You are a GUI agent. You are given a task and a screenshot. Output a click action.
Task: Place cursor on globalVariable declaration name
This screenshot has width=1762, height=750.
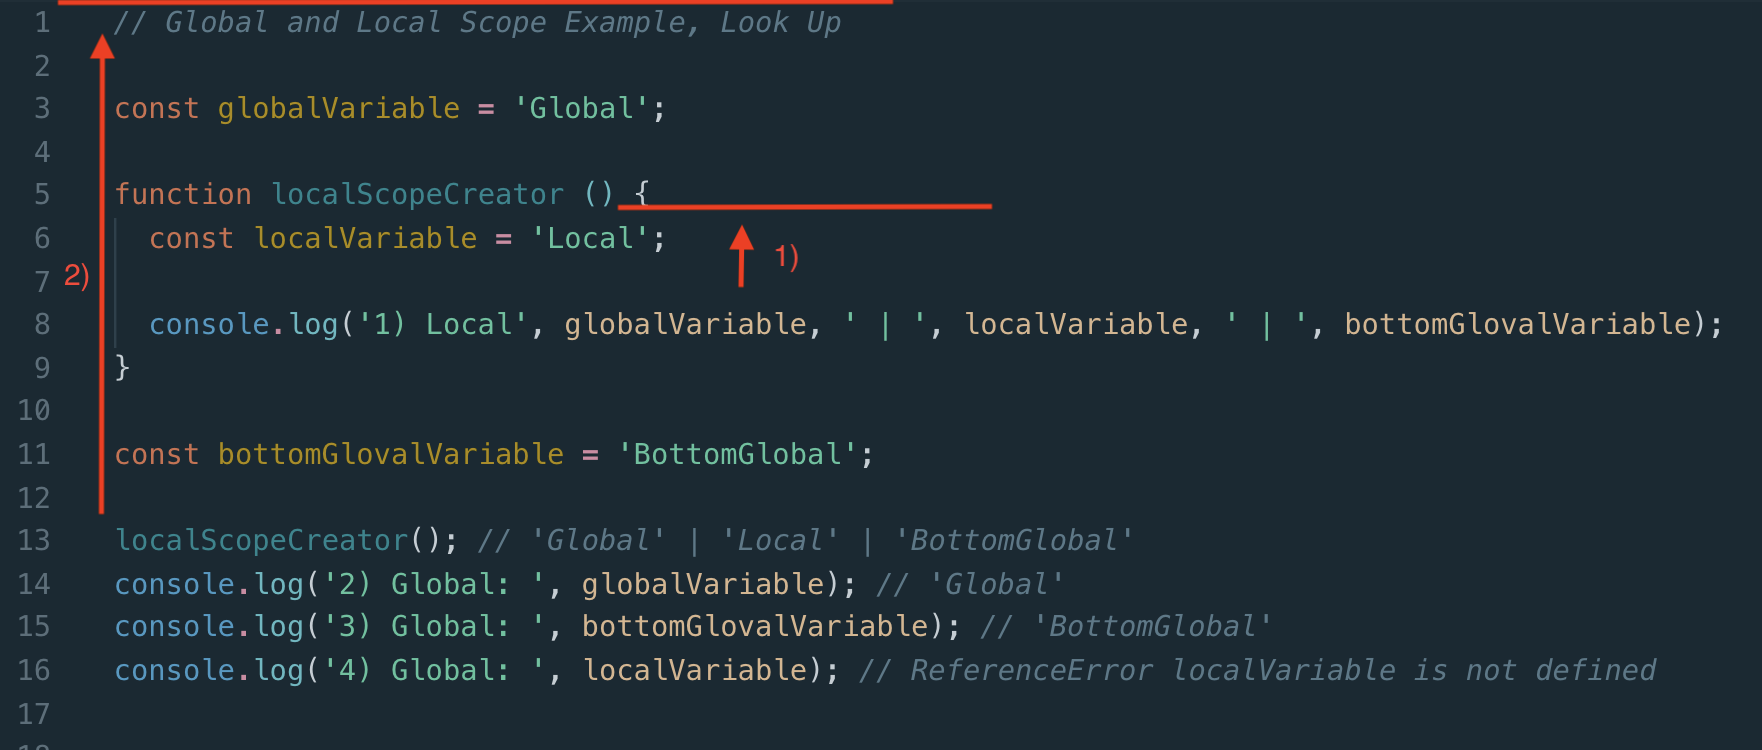[339, 108]
